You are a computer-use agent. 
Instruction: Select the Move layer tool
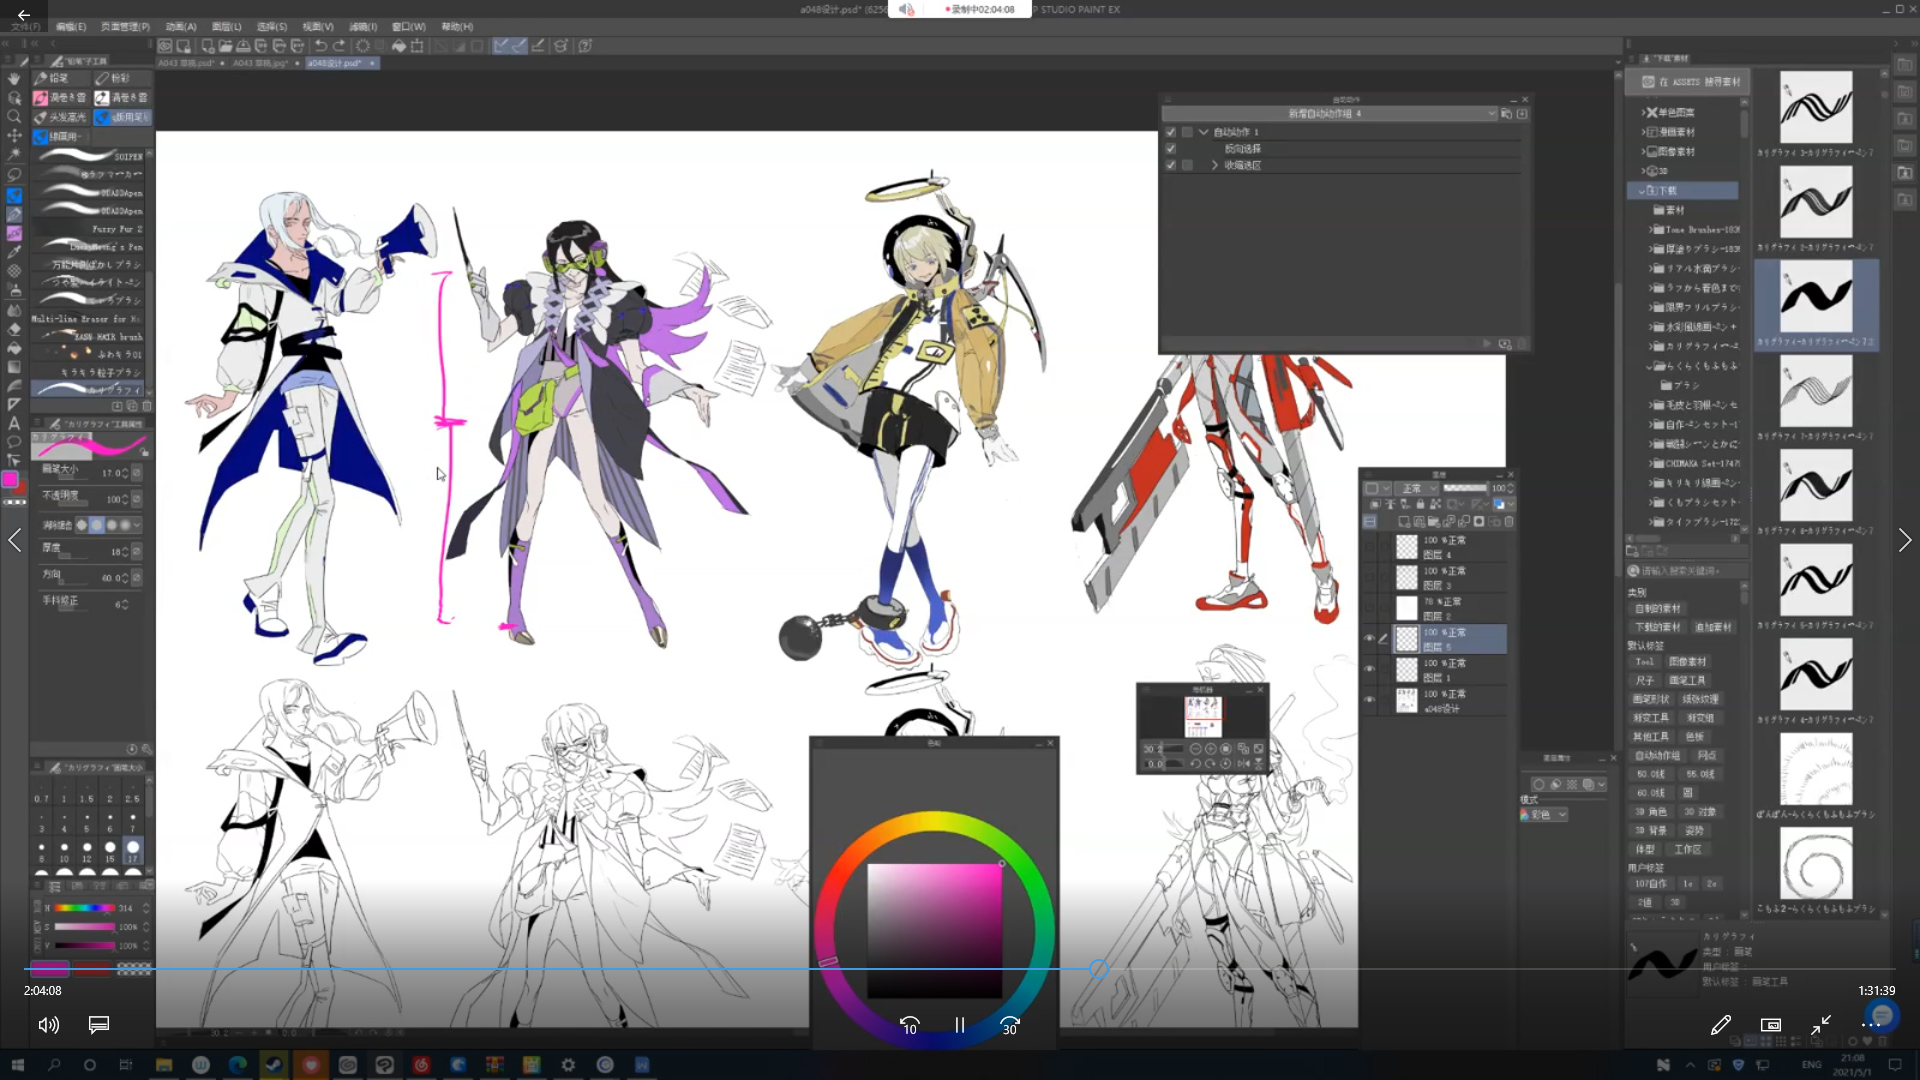click(x=14, y=135)
